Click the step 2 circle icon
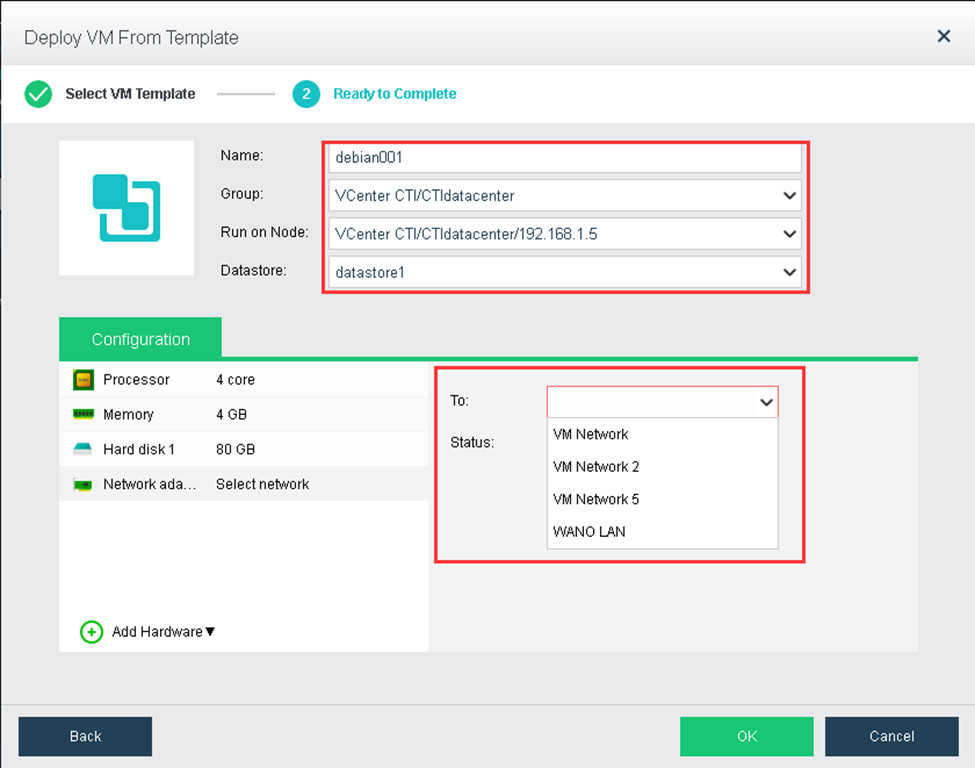Image resolution: width=975 pixels, height=768 pixels. pos(306,94)
